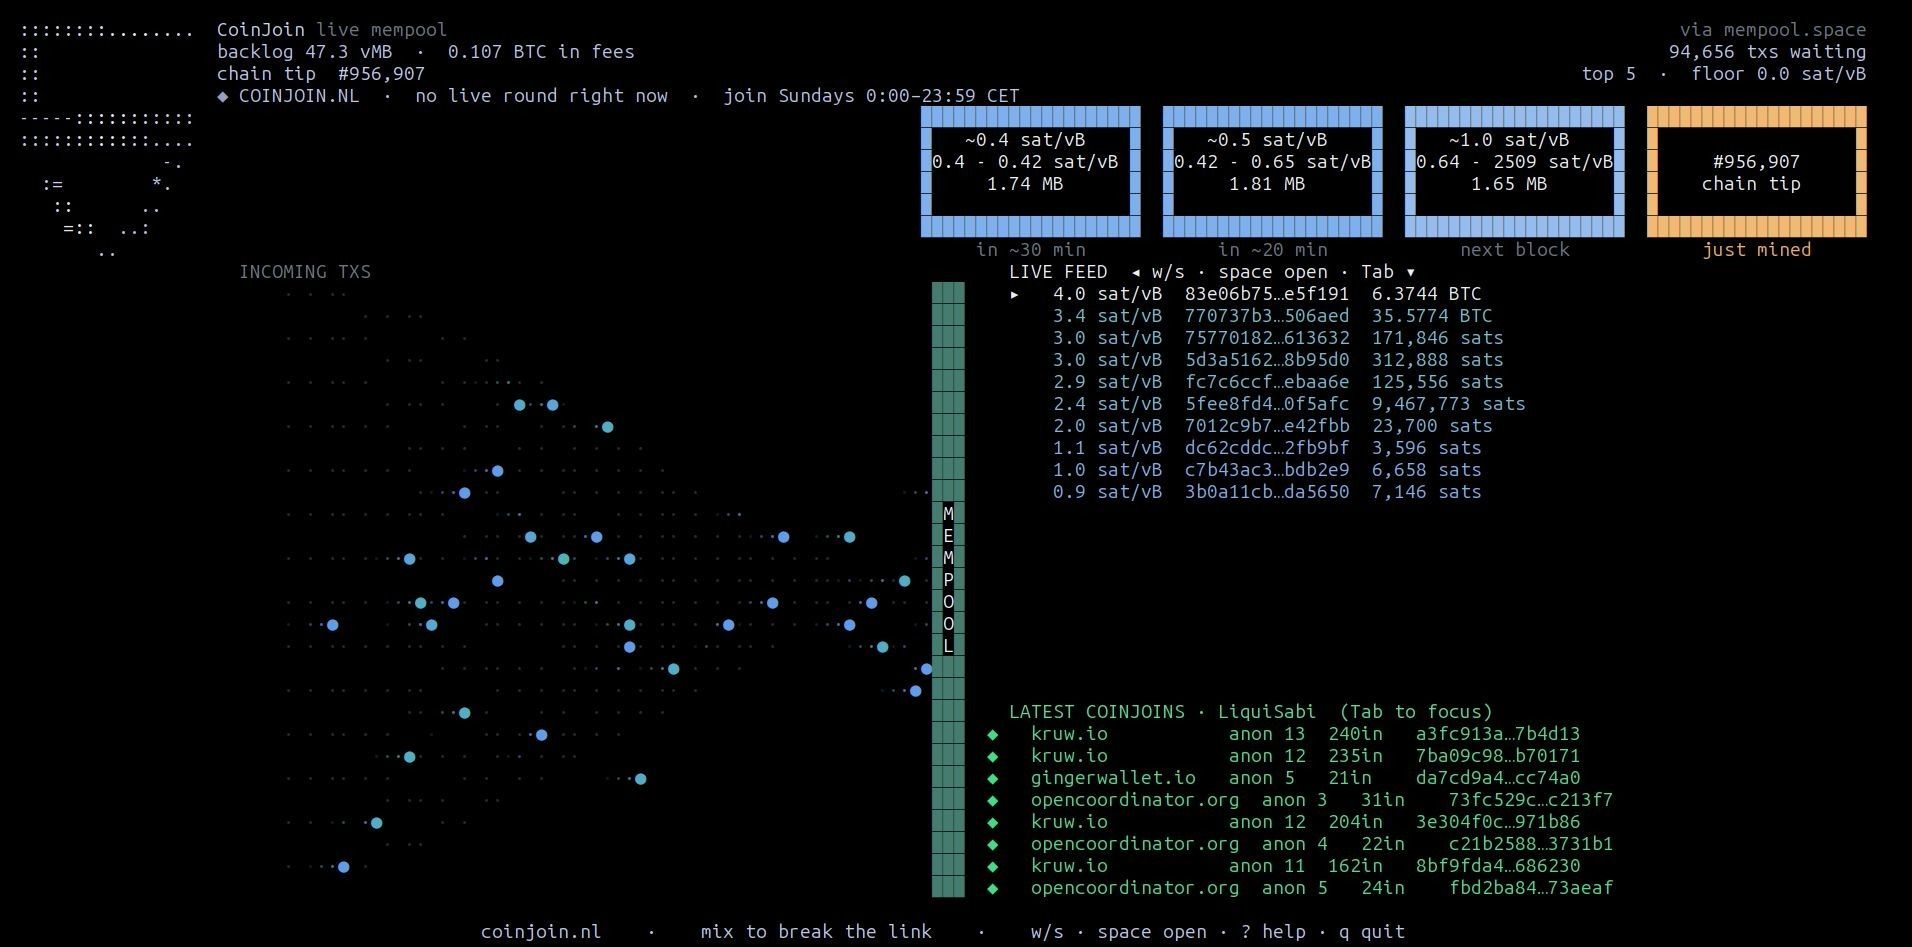The width and height of the screenshot is (1912, 947).
Task: Click the selection arrow beside 4.0 sat/vB
Action: coord(1015,294)
